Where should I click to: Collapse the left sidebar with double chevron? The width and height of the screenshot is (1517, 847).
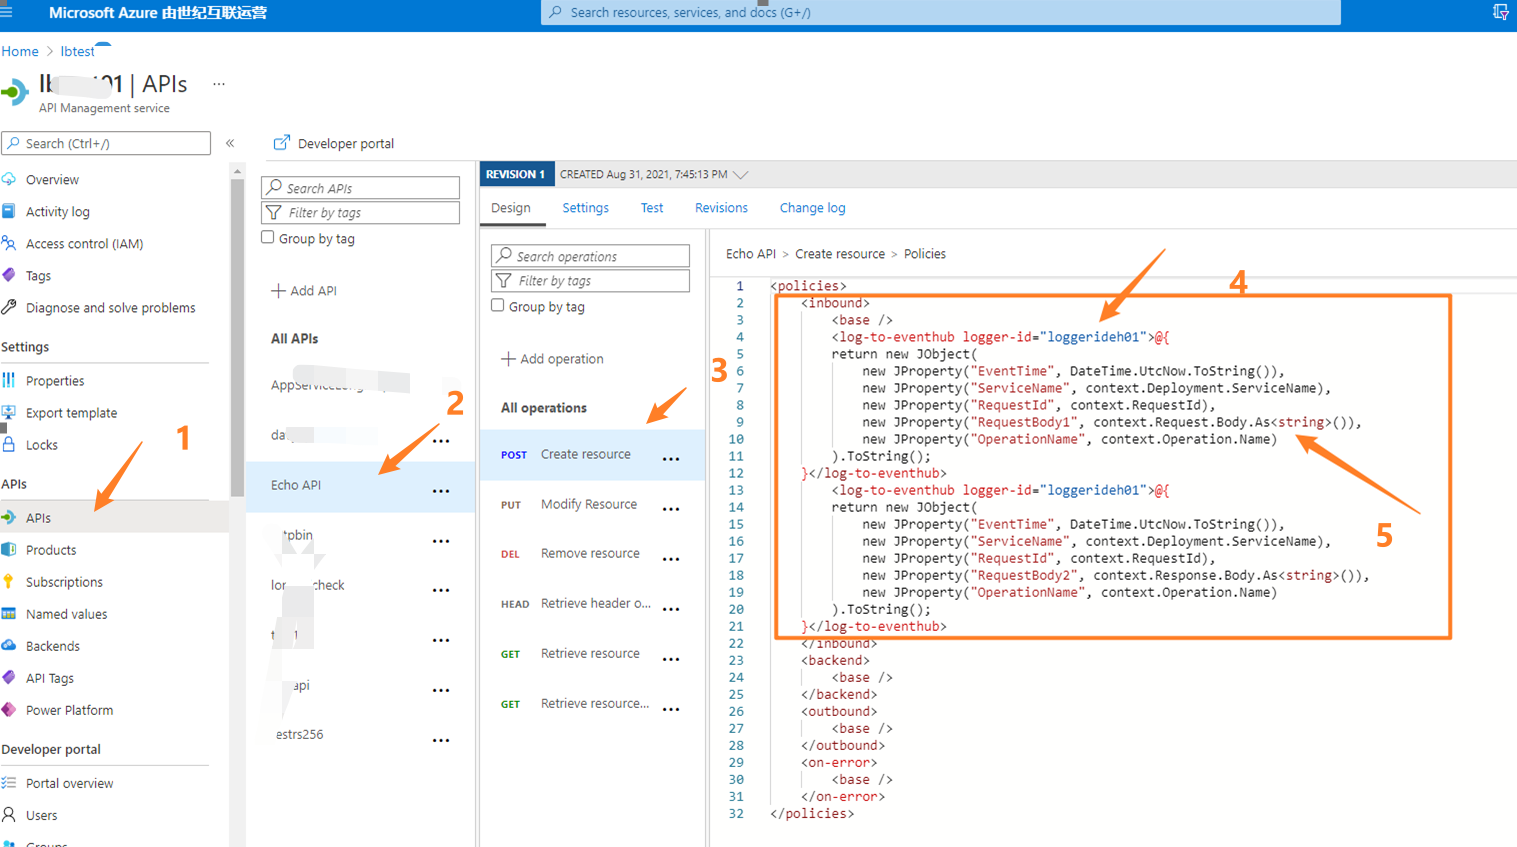[x=230, y=143]
